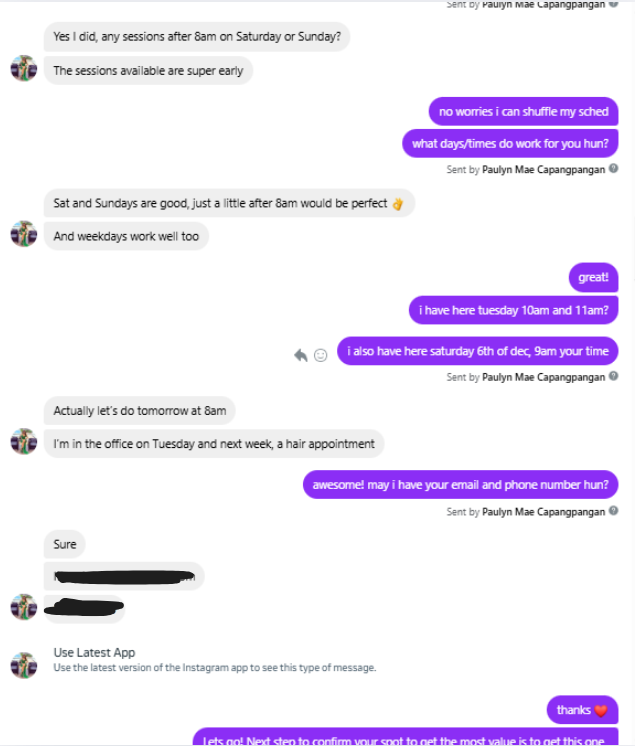This screenshot has width=635, height=746.
Task: Click help icon after sender name below email request
Action: point(614,510)
